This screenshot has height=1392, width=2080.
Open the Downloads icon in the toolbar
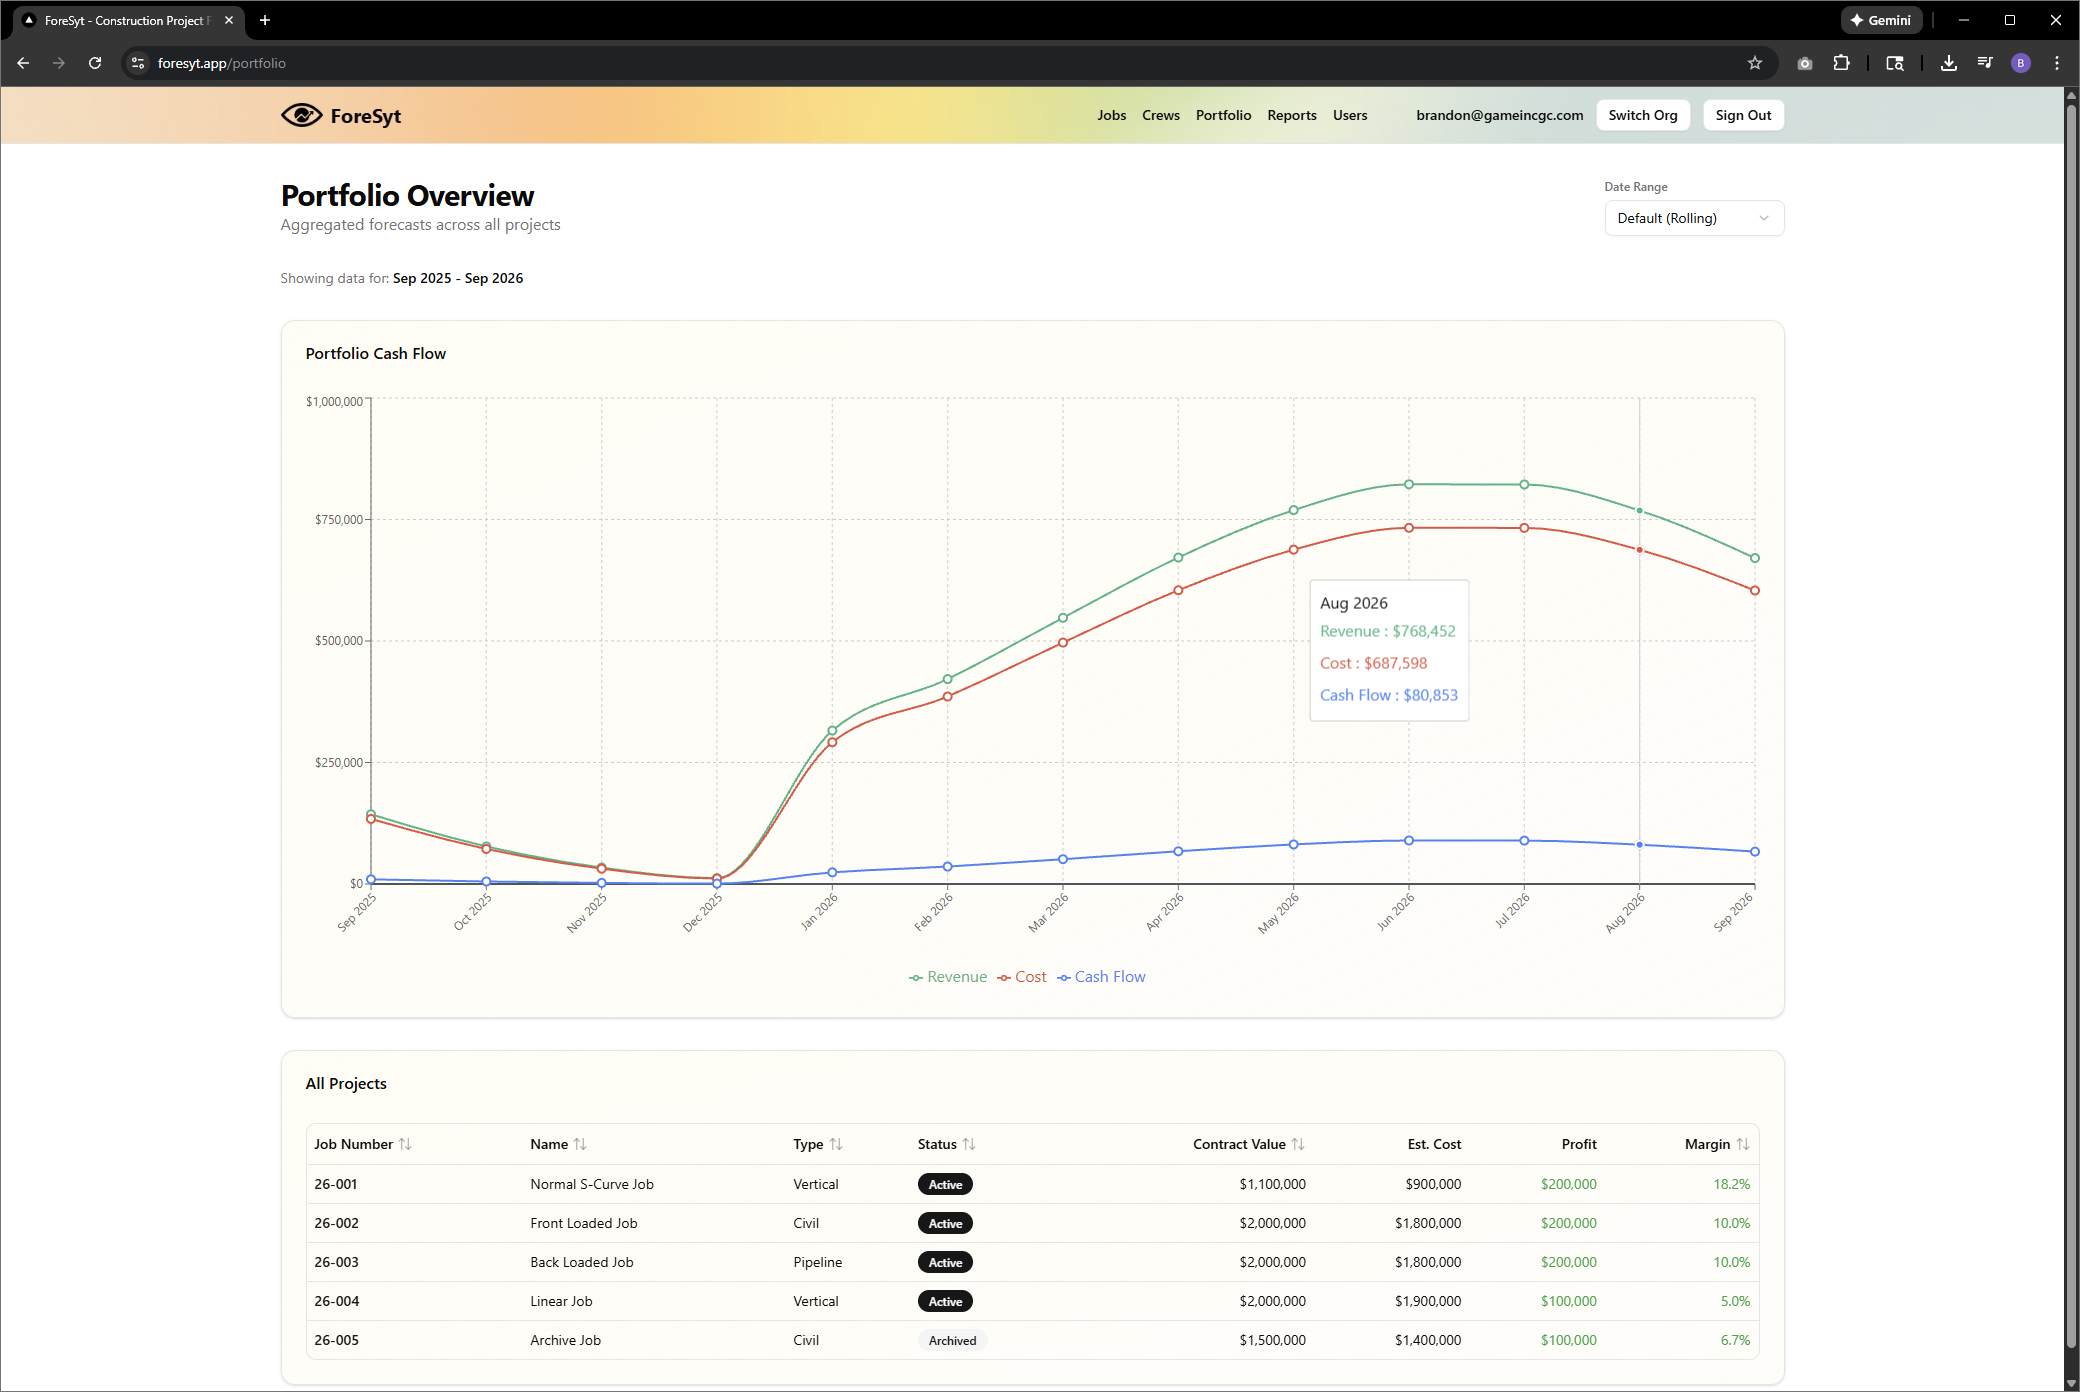(1948, 62)
